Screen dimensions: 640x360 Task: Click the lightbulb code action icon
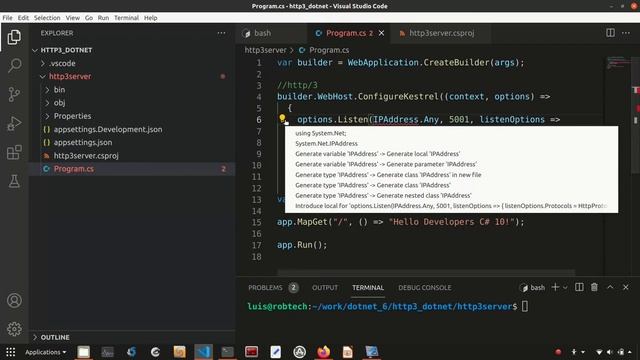click(x=282, y=119)
